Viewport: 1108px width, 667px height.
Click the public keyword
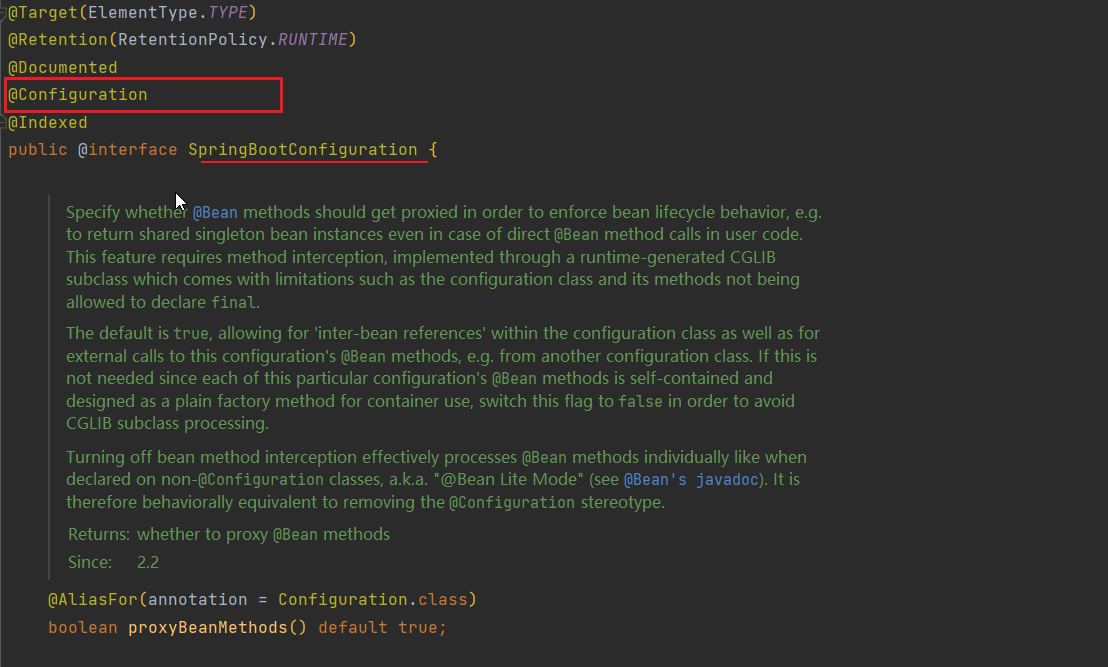(x=37, y=150)
